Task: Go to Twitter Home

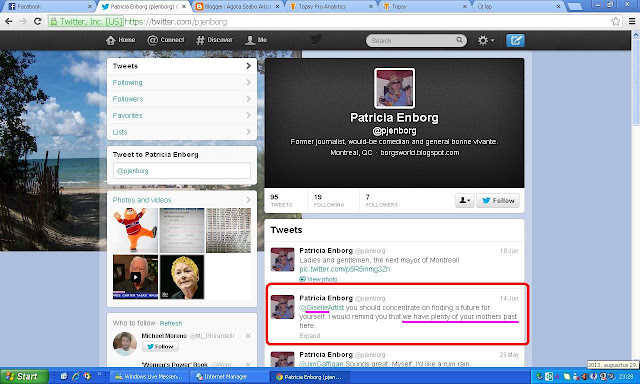Action: point(120,40)
